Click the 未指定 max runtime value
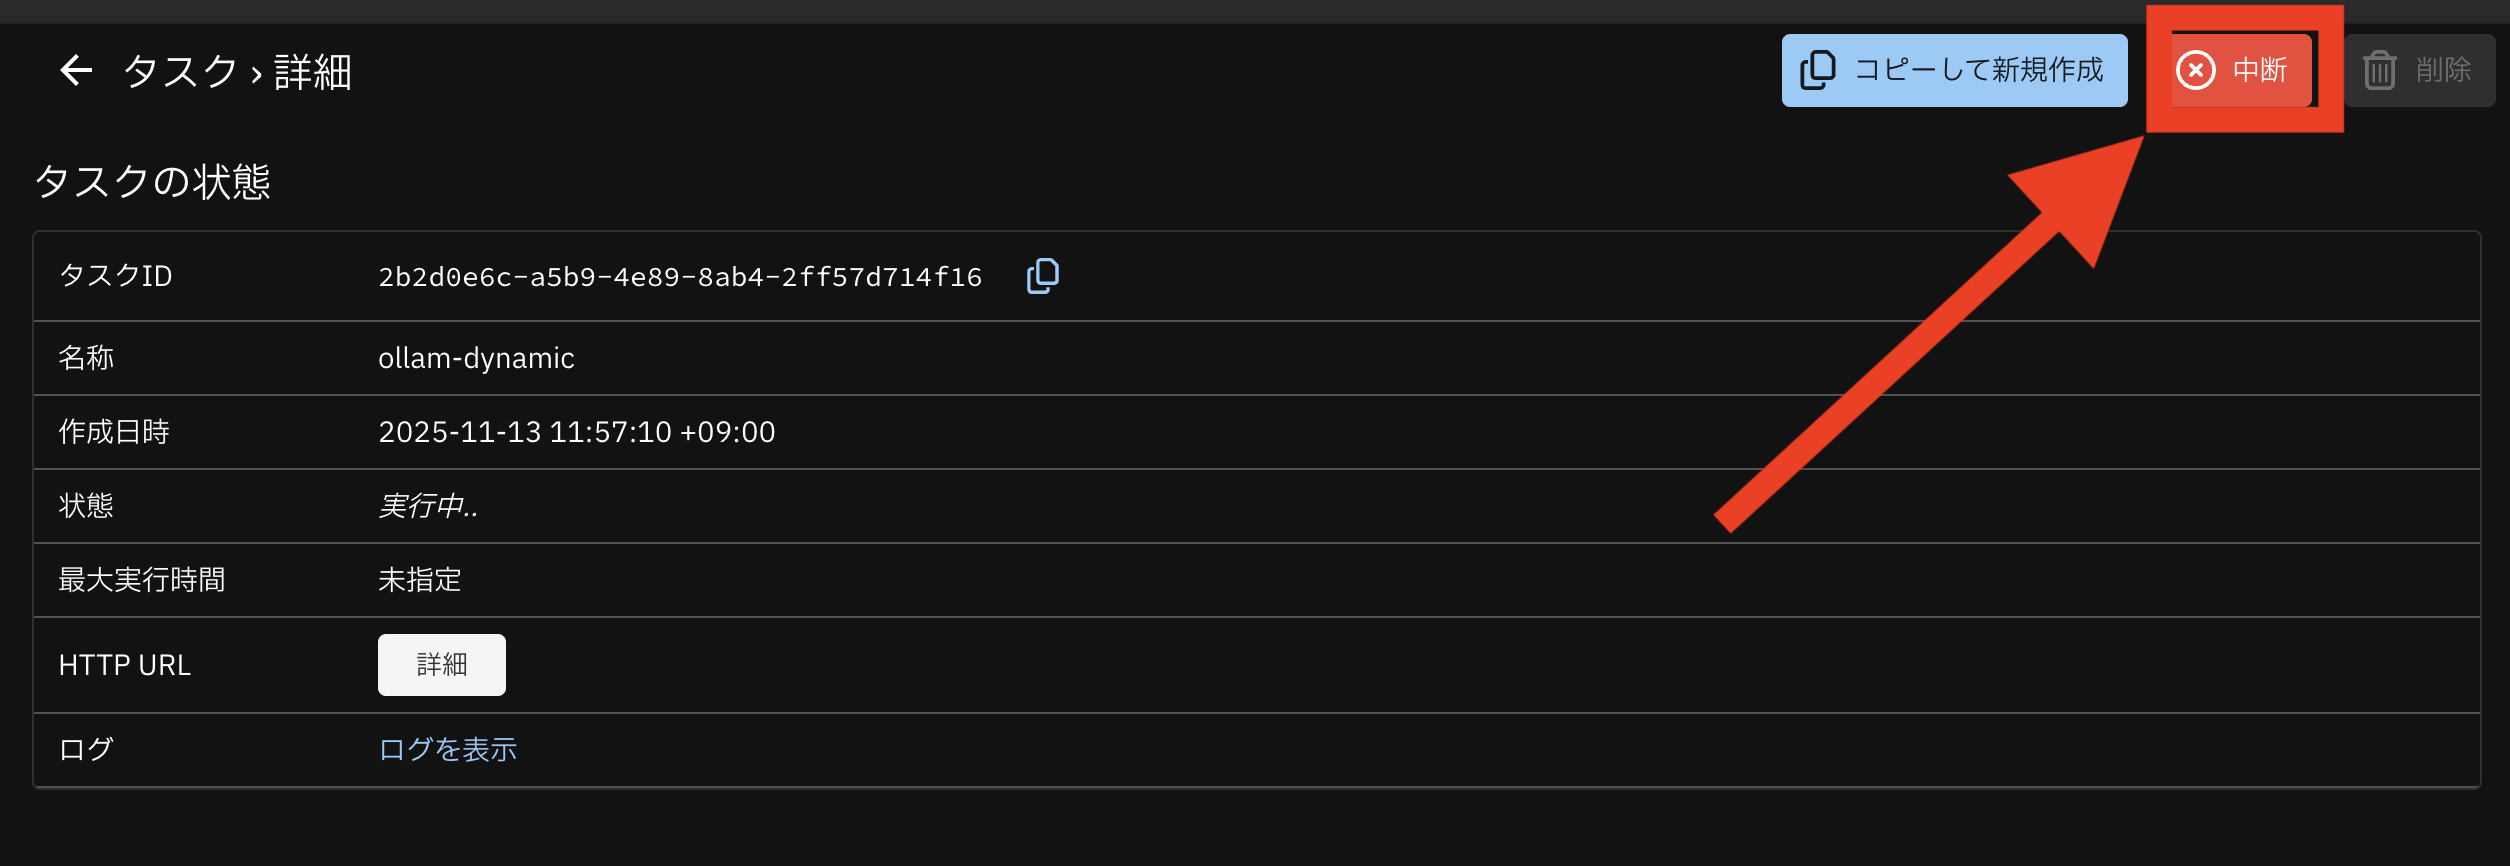 [420, 580]
